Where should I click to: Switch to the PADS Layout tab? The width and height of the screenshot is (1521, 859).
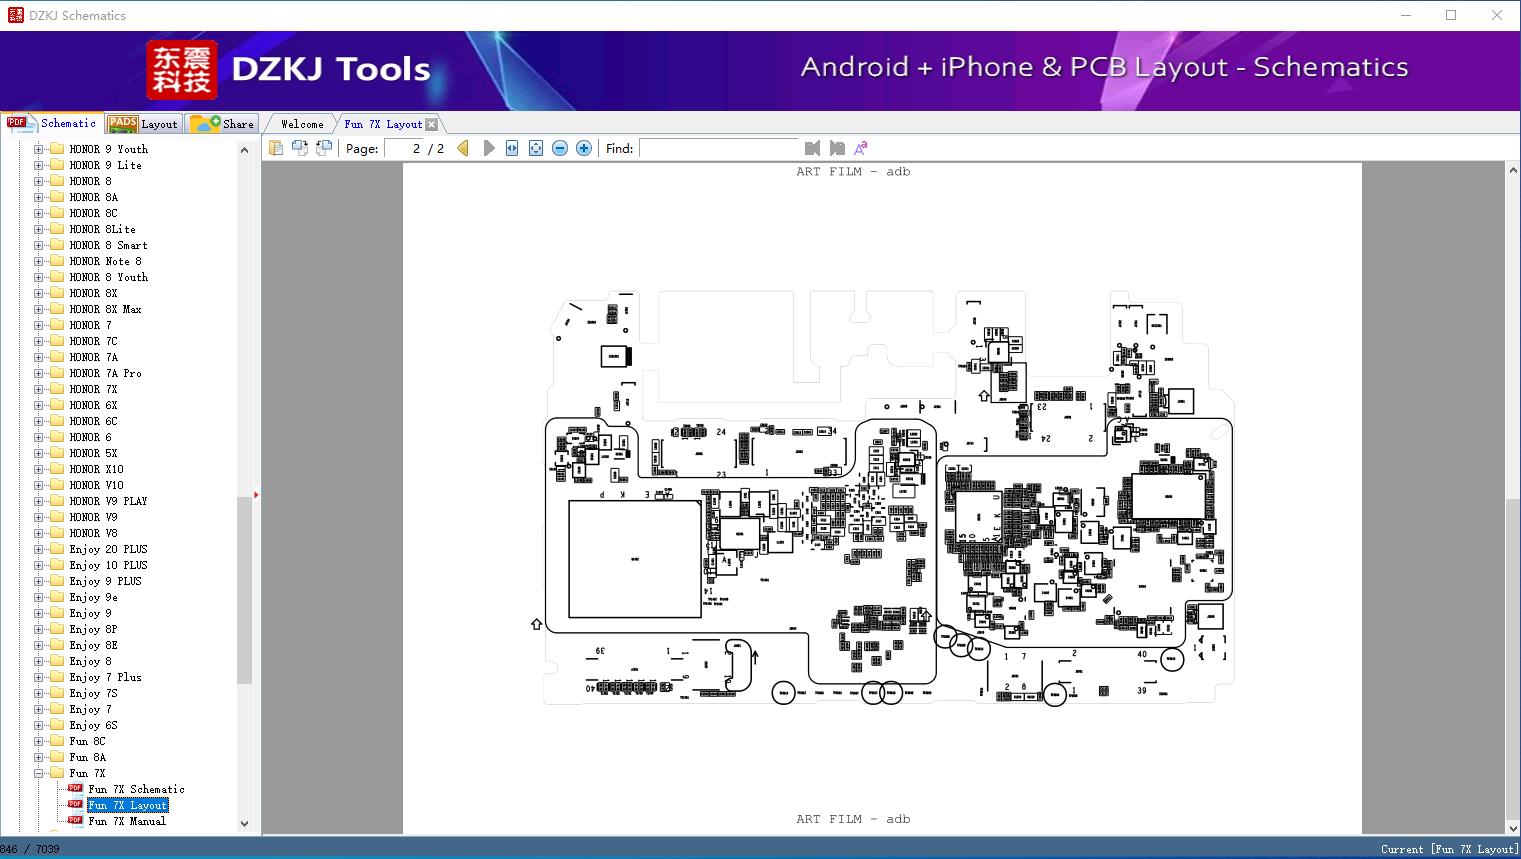pyautogui.click(x=143, y=124)
